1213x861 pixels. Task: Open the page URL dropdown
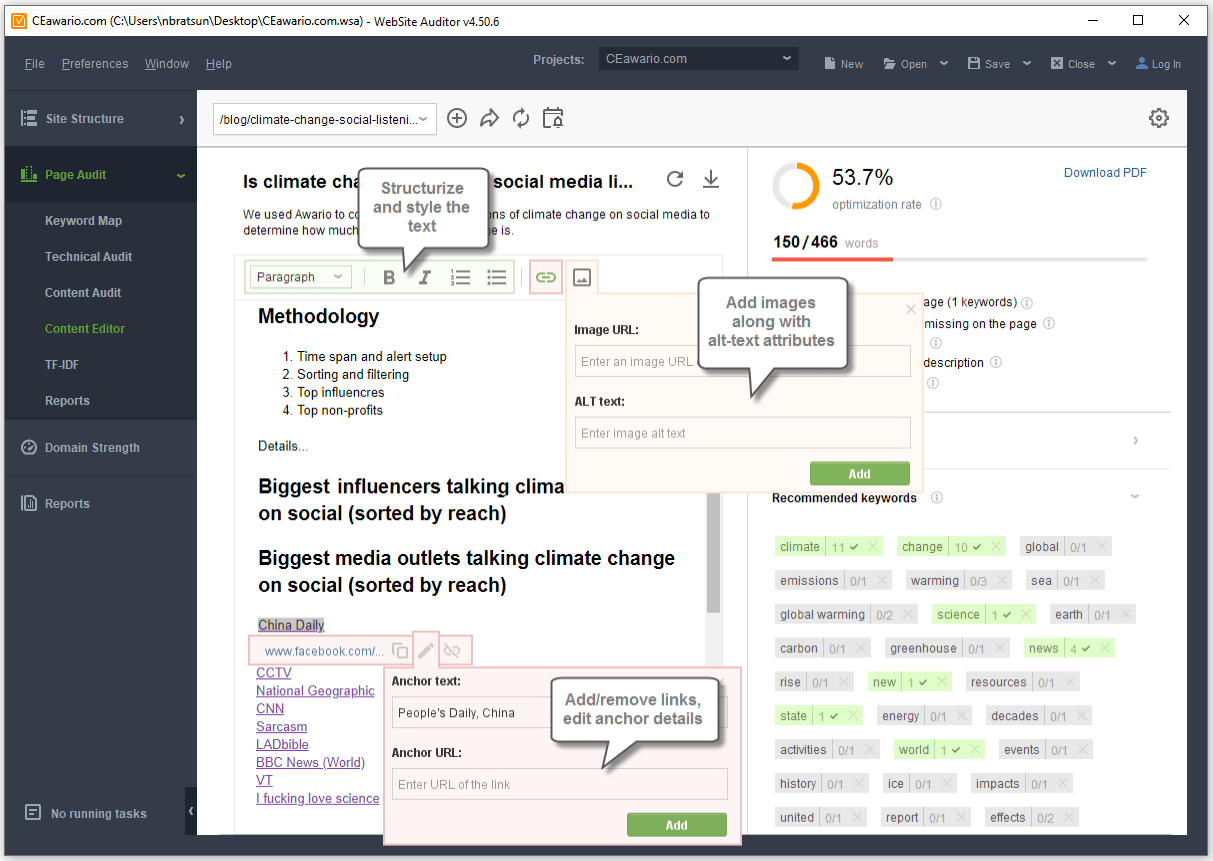pyautogui.click(x=326, y=119)
